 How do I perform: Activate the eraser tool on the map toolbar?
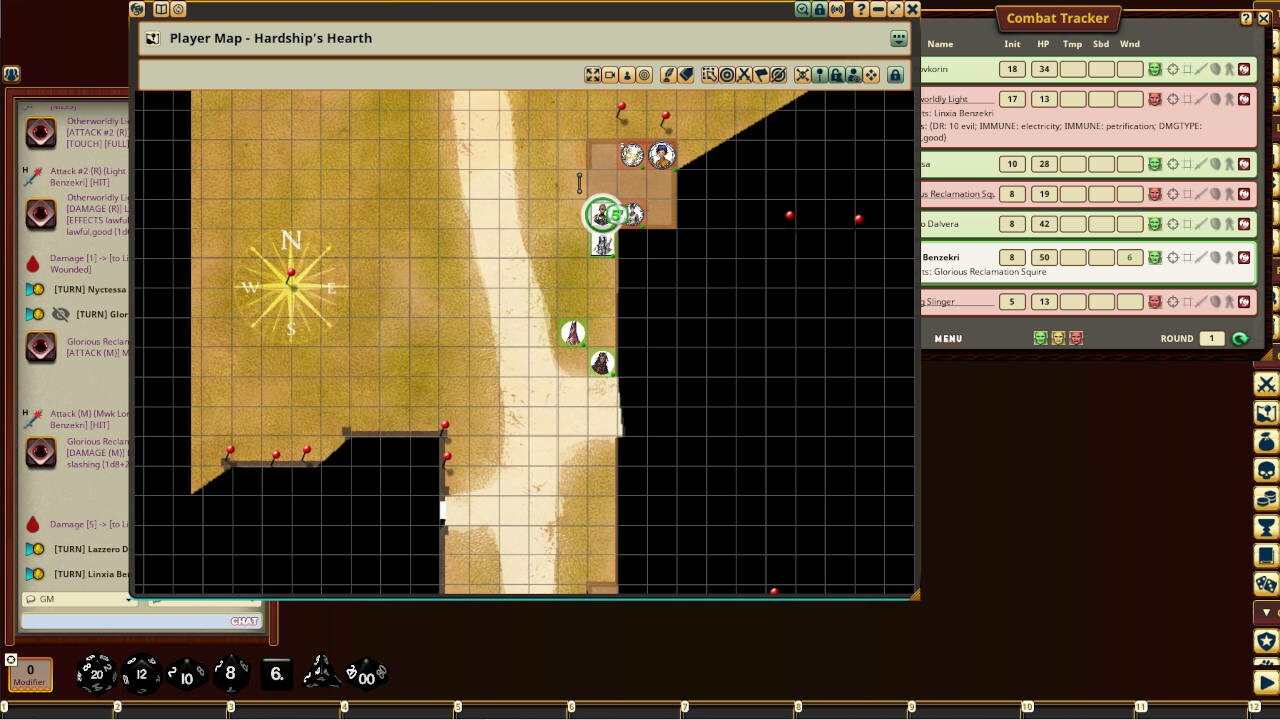(686, 75)
